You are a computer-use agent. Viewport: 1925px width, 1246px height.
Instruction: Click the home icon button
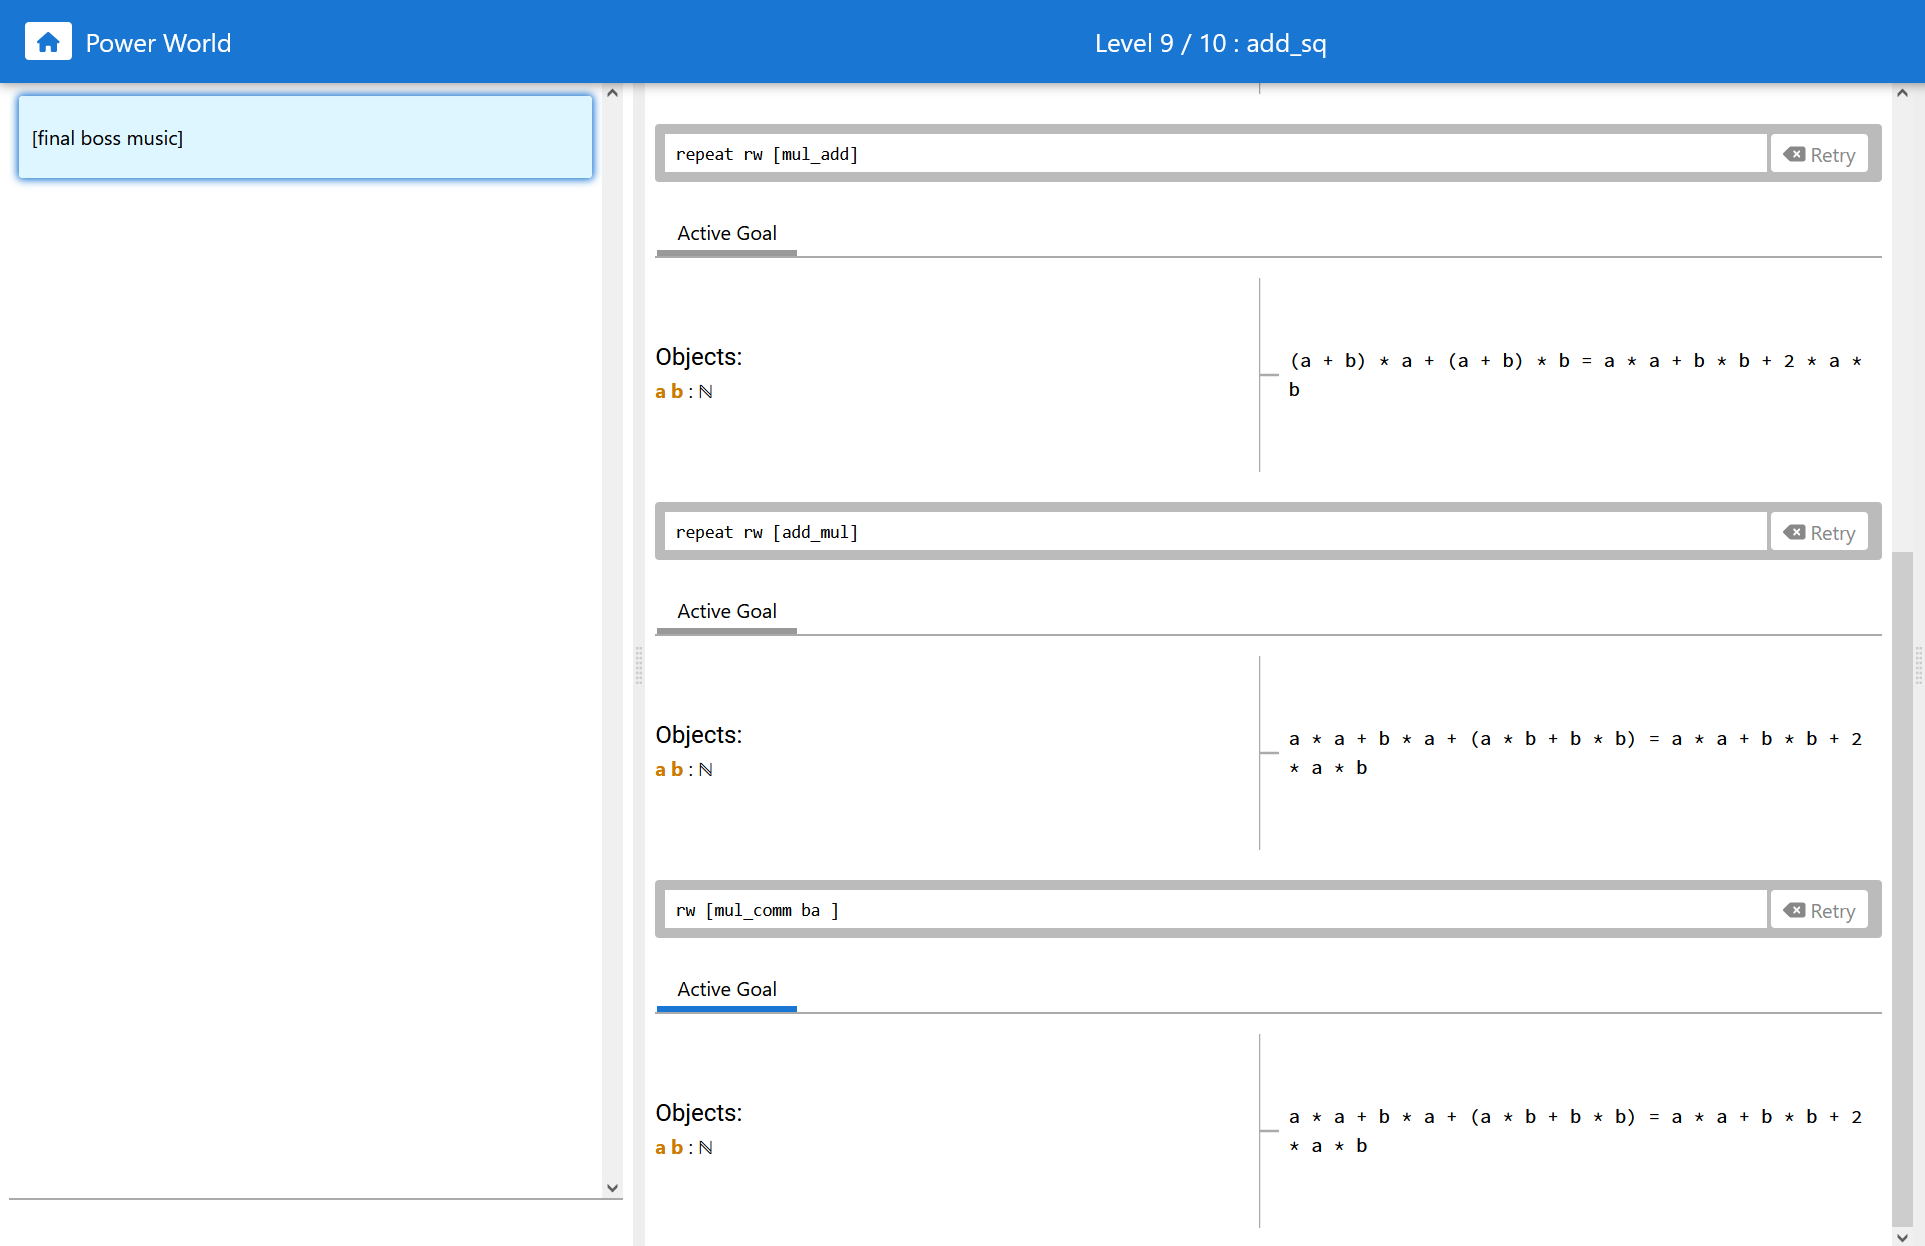point(48,42)
